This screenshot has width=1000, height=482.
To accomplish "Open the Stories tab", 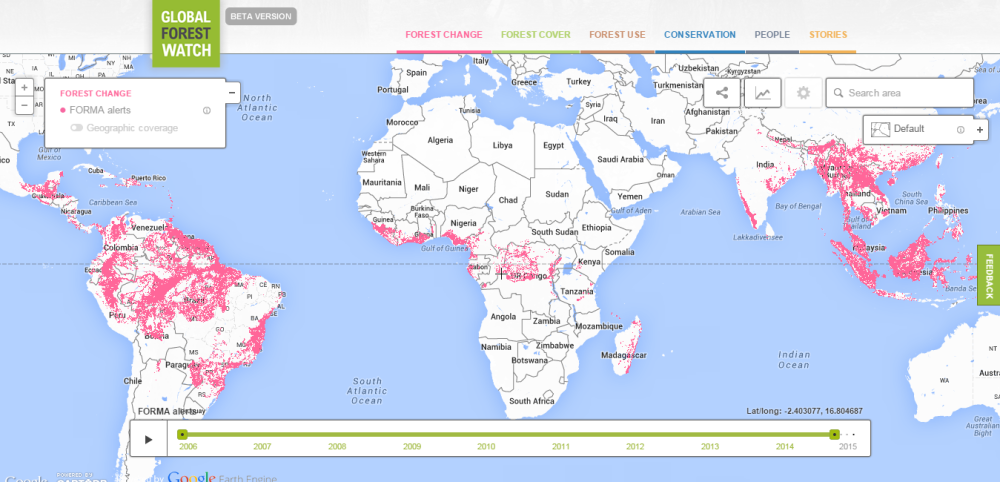I will coord(828,35).
